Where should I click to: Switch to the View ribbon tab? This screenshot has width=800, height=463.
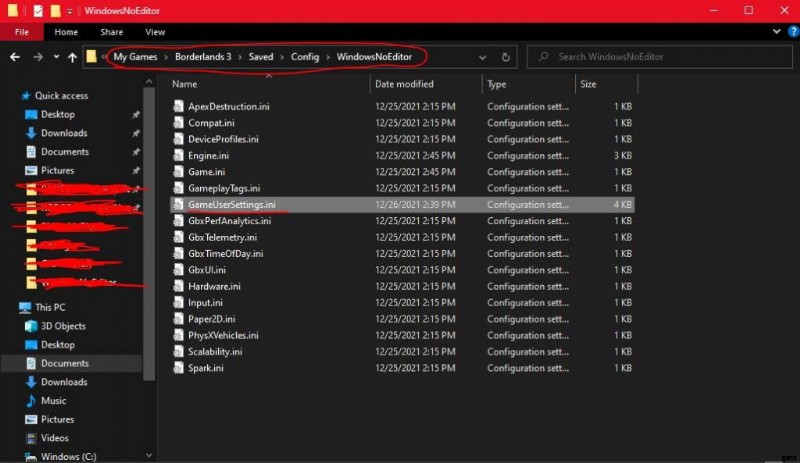point(153,32)
